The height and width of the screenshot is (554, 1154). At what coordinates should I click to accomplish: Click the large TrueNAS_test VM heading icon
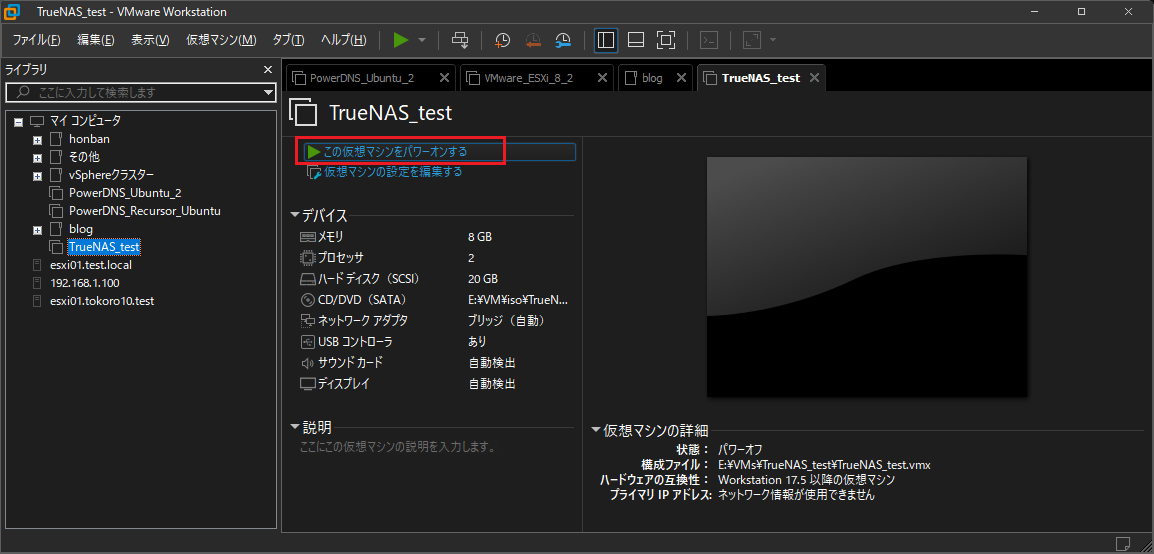coord(304,113)
